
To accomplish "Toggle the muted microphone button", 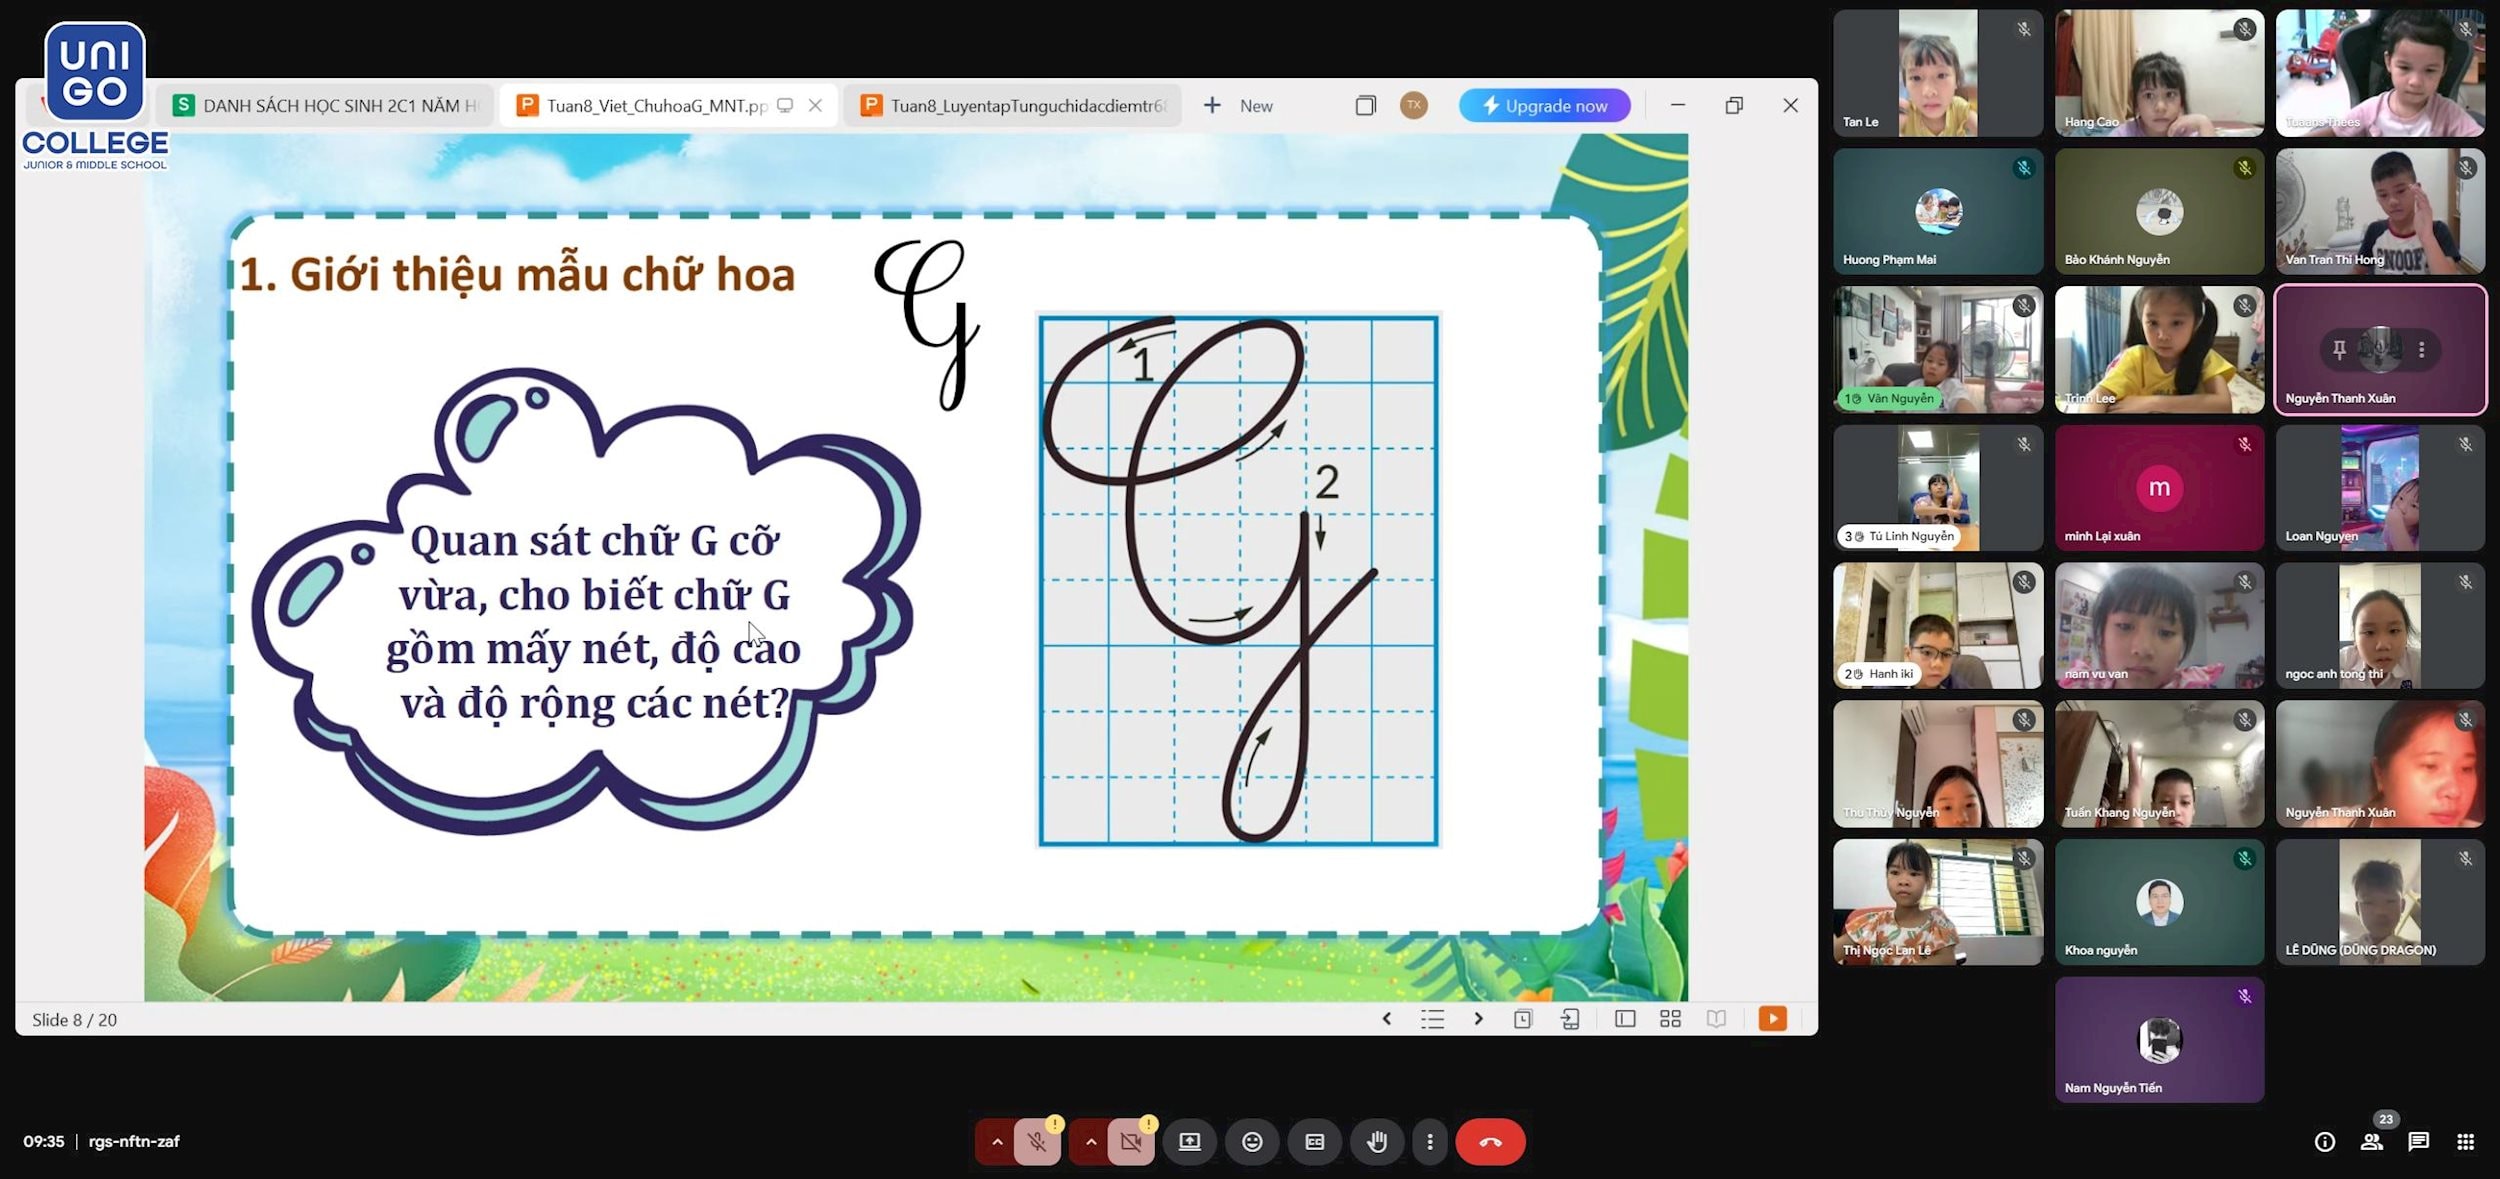I will (1037, 1142).
